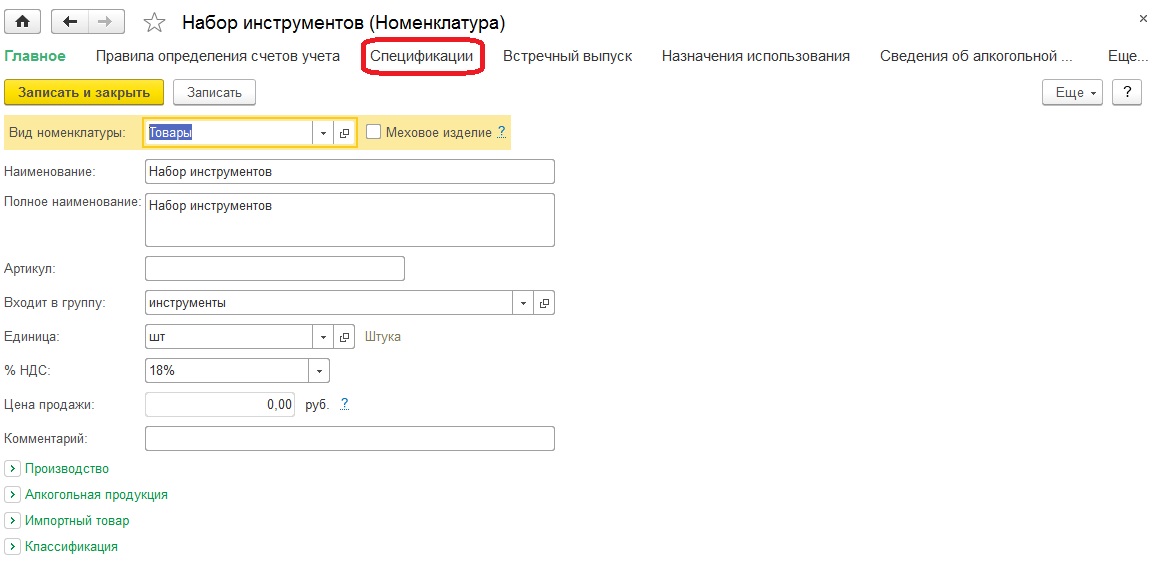
Task: Expand the Классификация section
Action: click(61, 547)
